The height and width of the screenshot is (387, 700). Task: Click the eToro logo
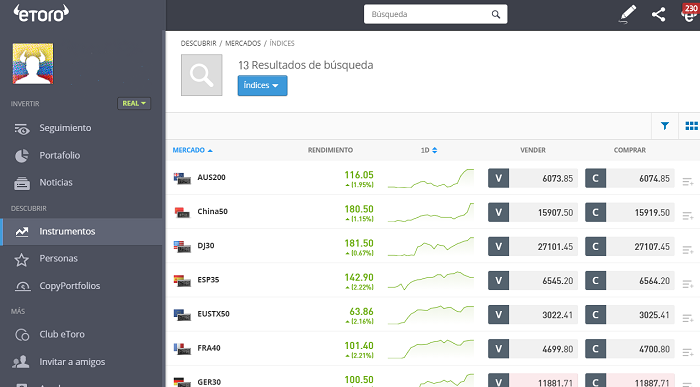pos(41,13)
